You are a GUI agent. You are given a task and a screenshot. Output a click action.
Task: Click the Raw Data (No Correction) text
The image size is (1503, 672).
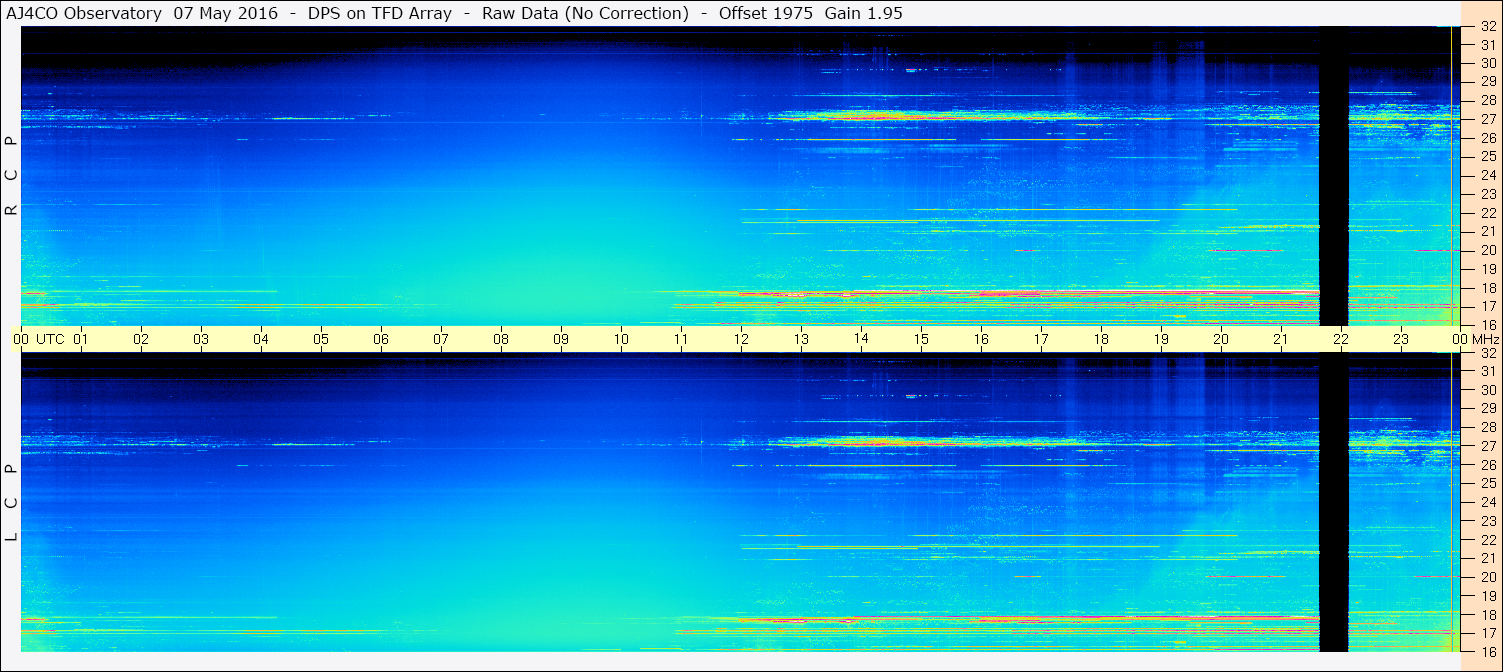pyautogui.click(x=585, y=14)
